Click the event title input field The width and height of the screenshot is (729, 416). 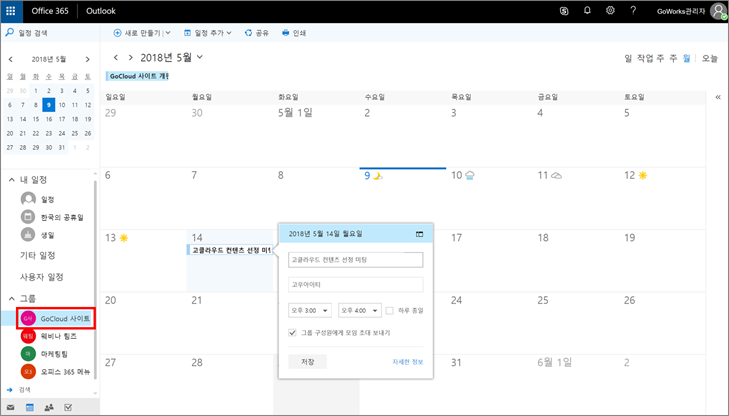coord(355,260)
